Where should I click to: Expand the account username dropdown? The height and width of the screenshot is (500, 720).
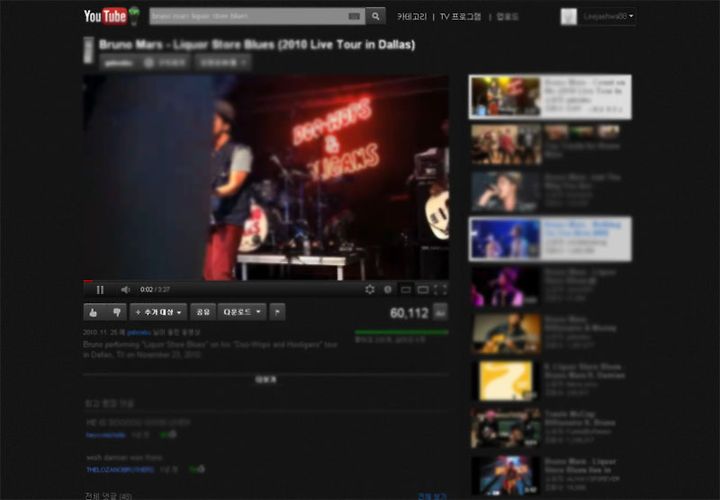(x=608, y=16)
